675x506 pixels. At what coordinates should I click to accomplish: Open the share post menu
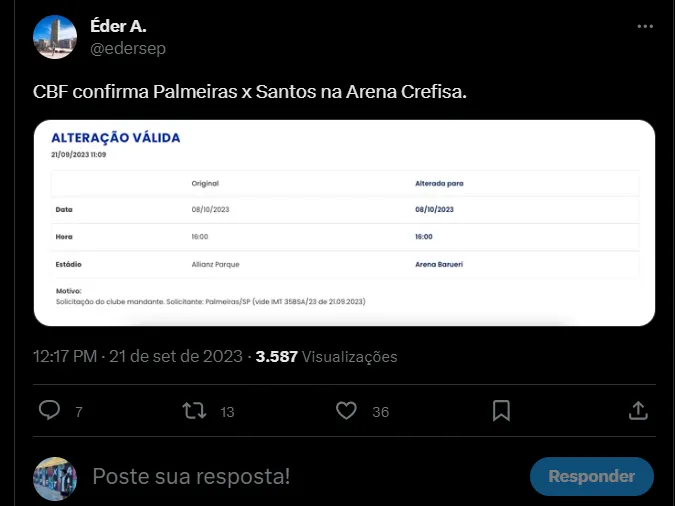click(x=638, y=411)
